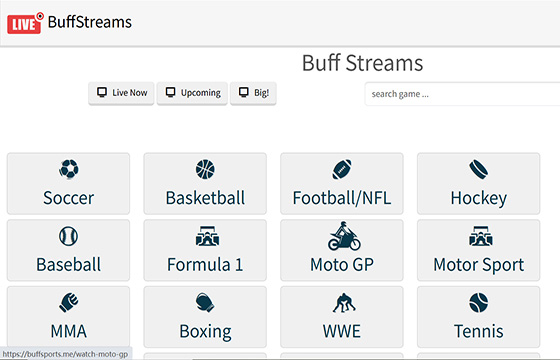Click the Formula 1 race car icon
Screen dimensions: 560x360
click(x=207, y=236)
